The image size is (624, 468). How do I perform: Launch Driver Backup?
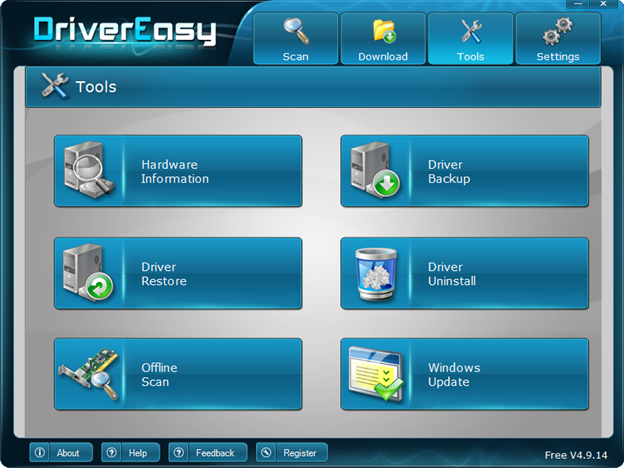464,171
